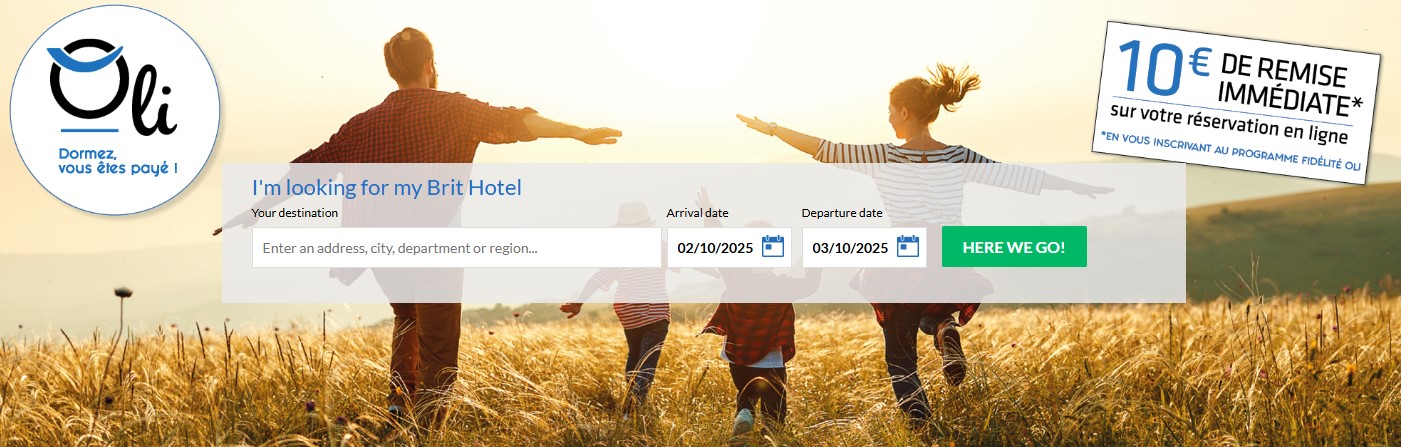Click the "I'm looking for my Brit Hotel" heading

pos(387,187)
